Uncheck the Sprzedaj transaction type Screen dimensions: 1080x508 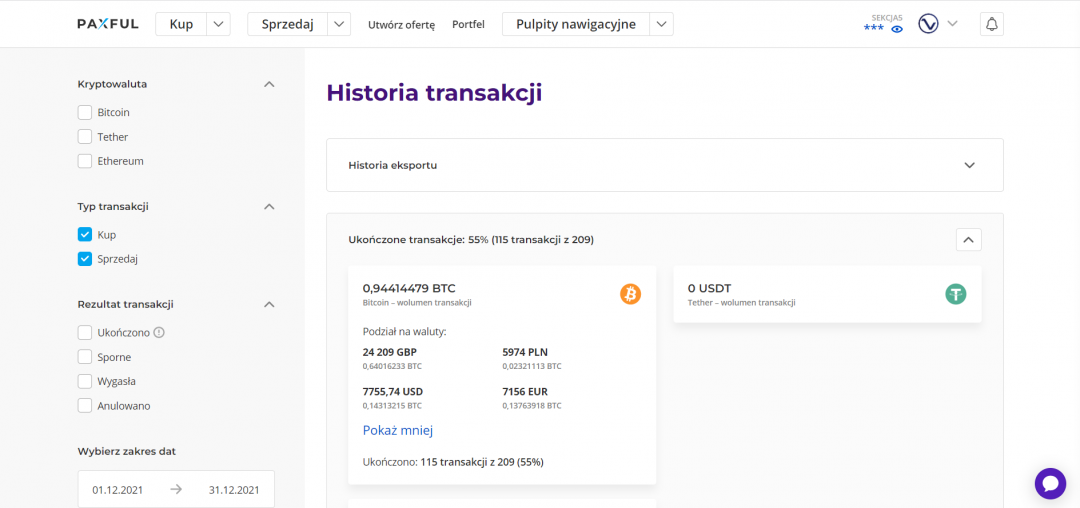[85, 259]
